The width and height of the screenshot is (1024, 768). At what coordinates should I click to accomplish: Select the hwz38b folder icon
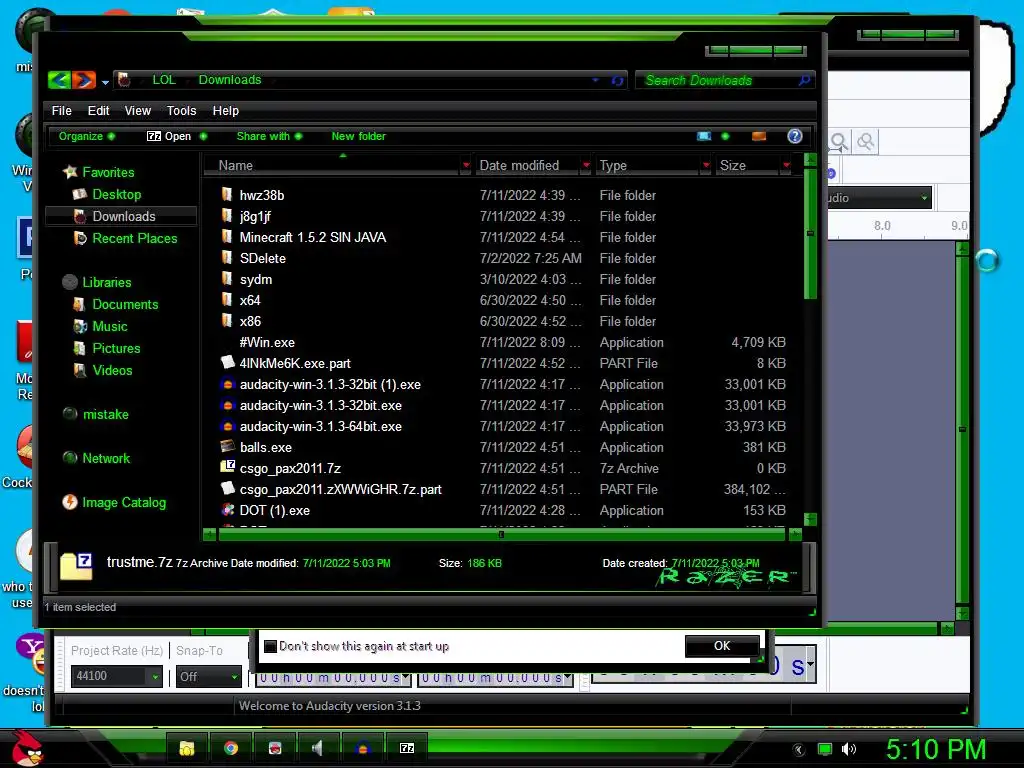(227, 195)
